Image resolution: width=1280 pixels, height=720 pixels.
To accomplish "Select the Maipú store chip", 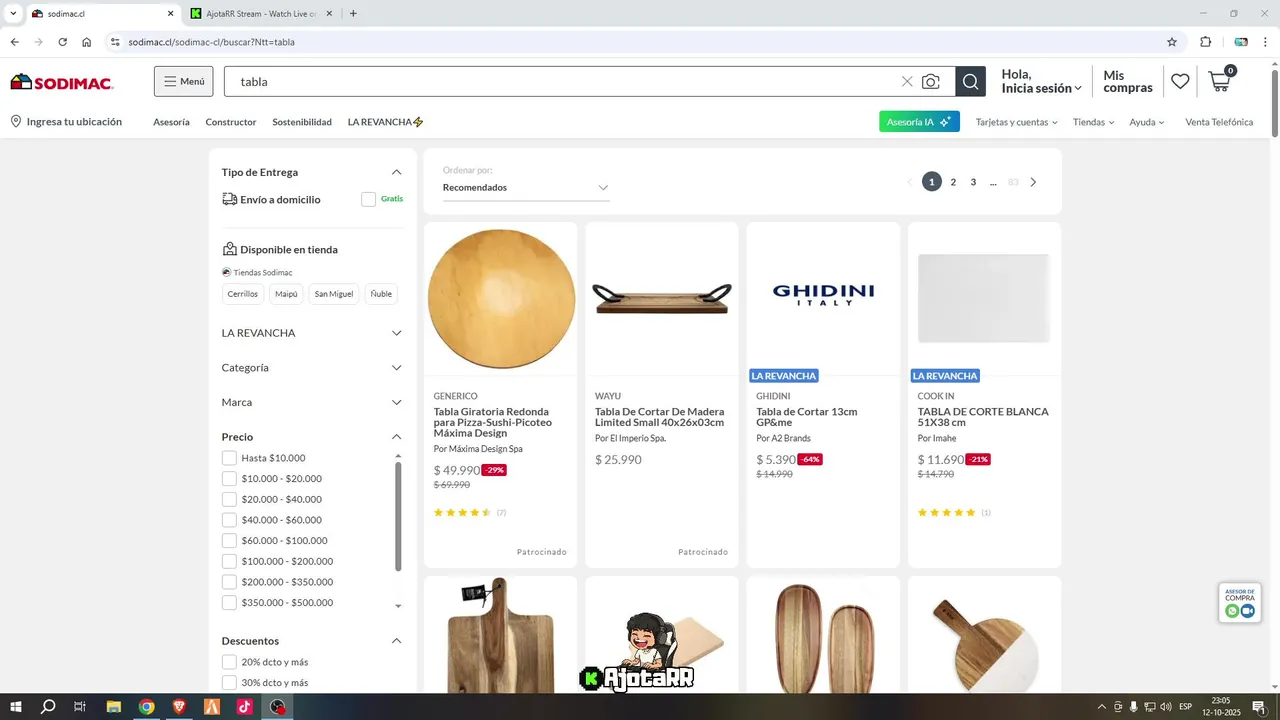I will click(287, 294).
